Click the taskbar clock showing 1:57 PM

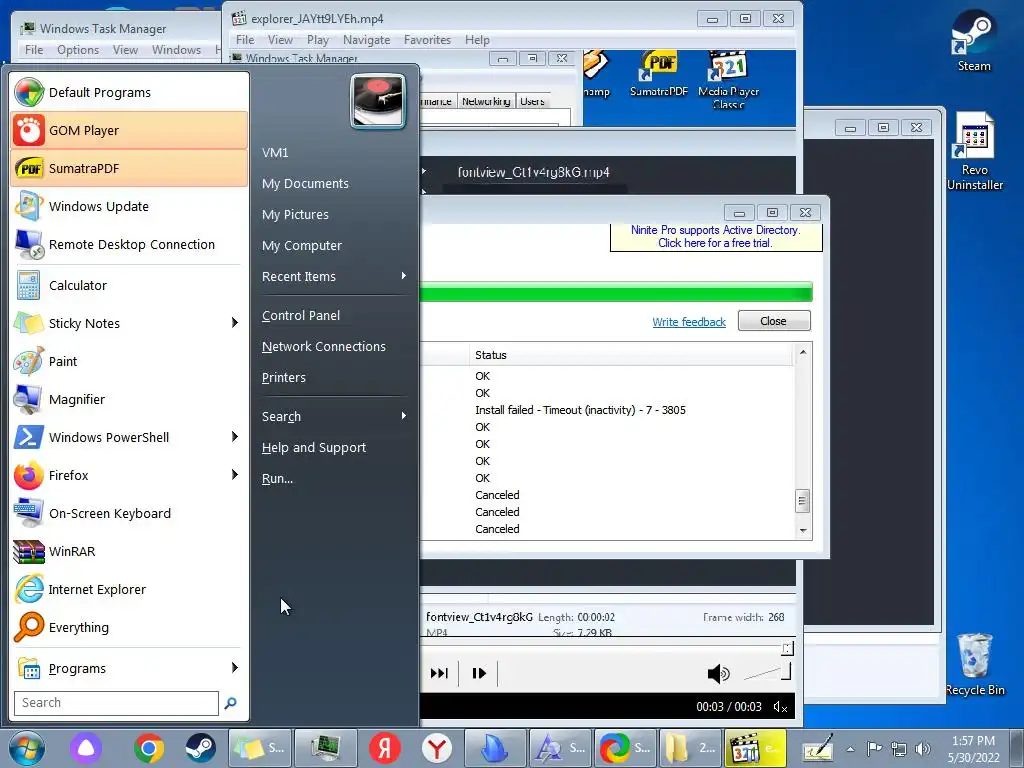coord(973,749)
